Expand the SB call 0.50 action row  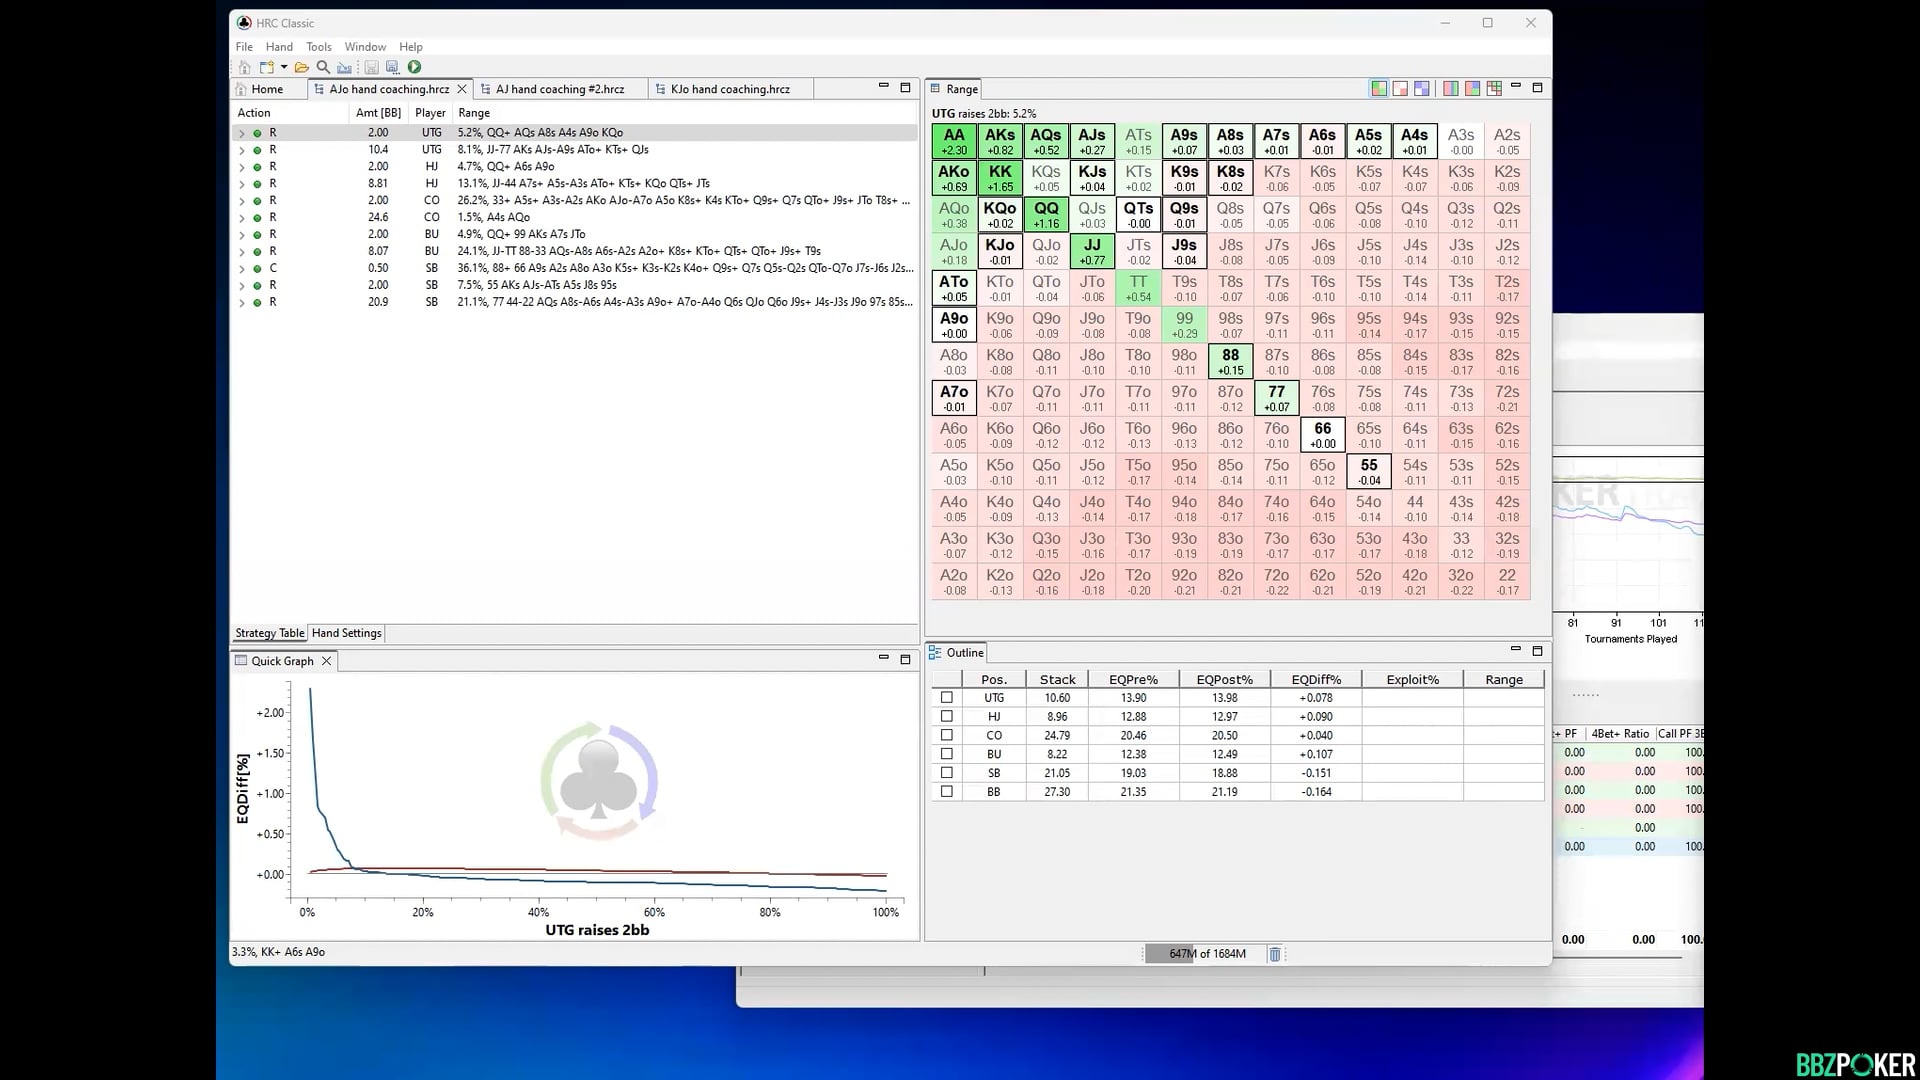click(241, 268)
